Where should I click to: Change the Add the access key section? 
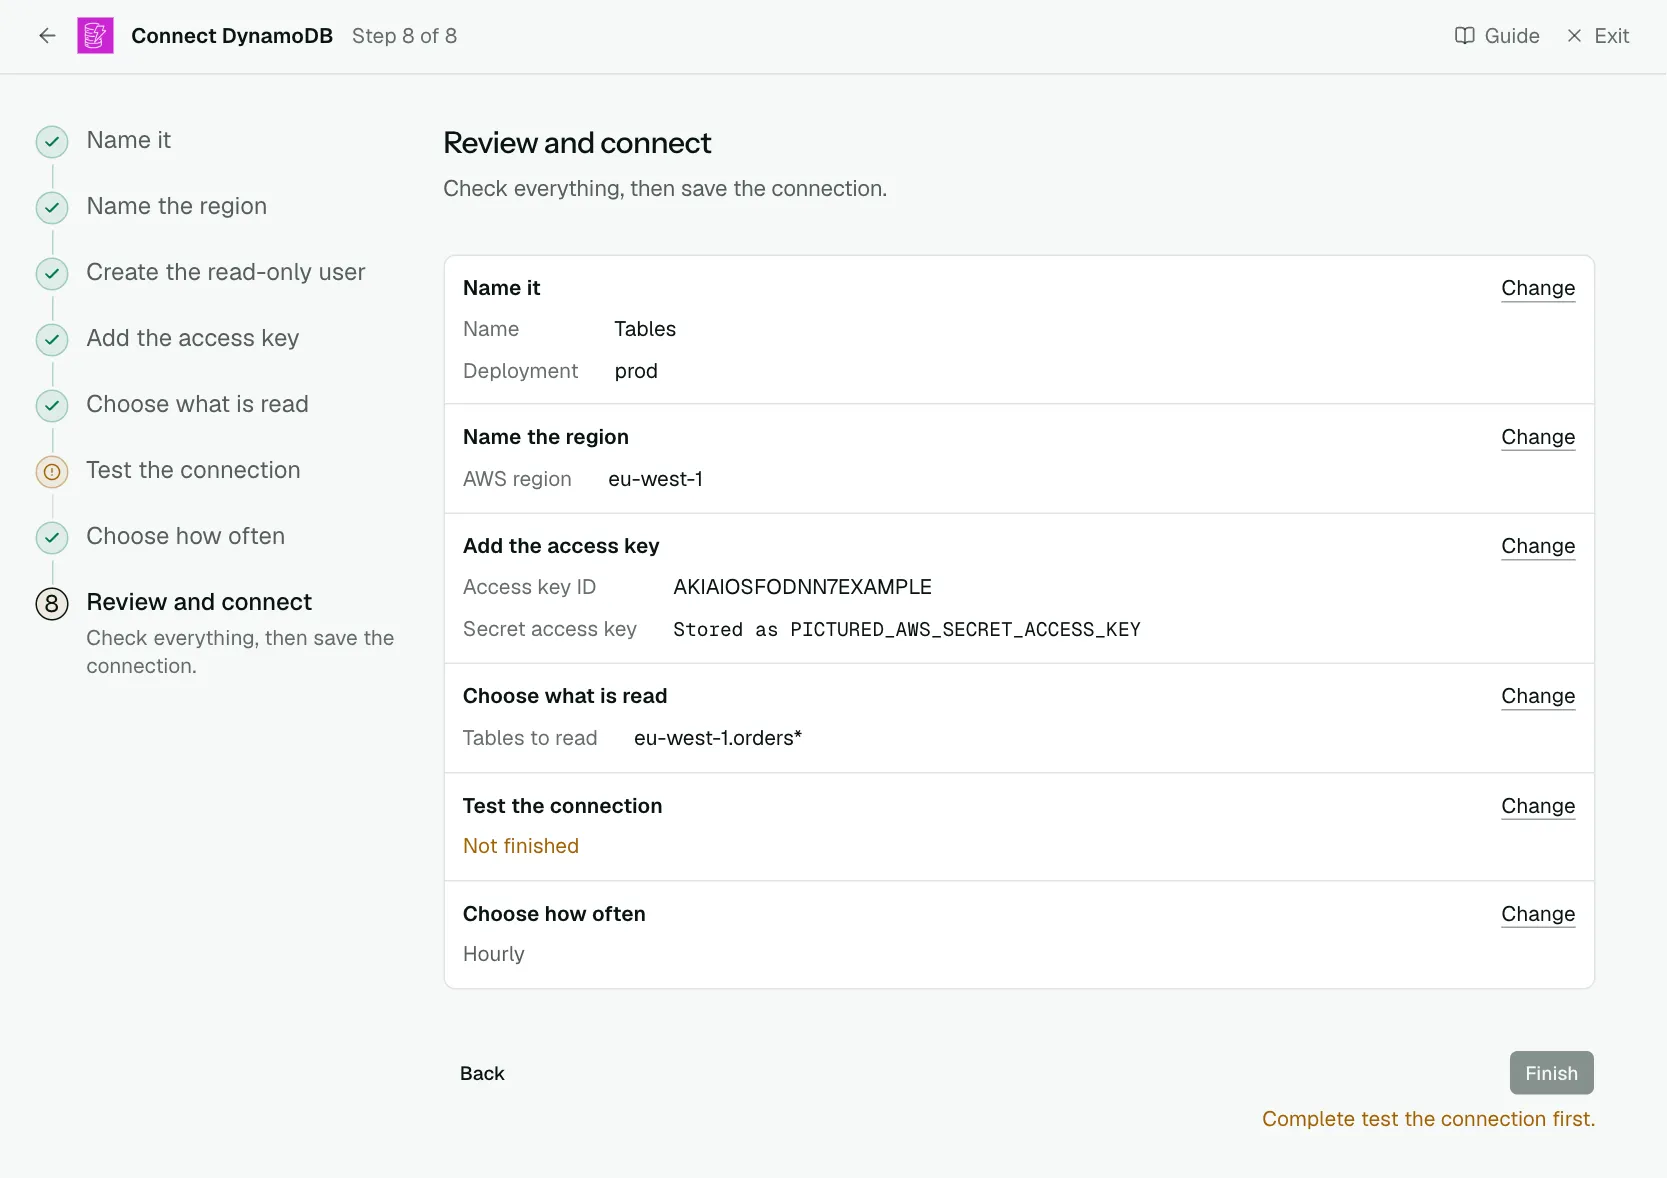pos(1538,546)
